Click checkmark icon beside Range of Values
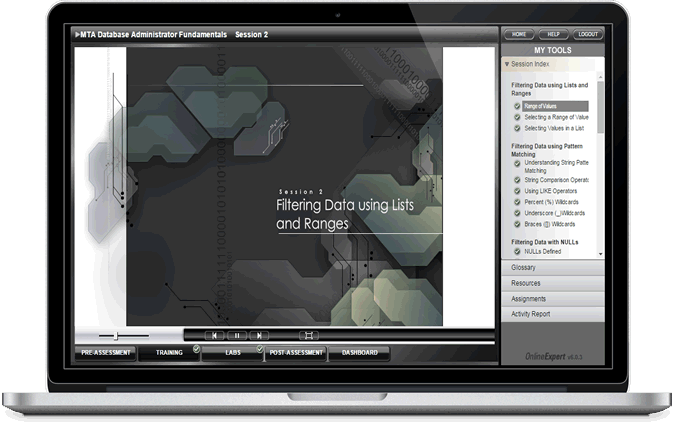673x425 pixels. click(x=517, y=106)
